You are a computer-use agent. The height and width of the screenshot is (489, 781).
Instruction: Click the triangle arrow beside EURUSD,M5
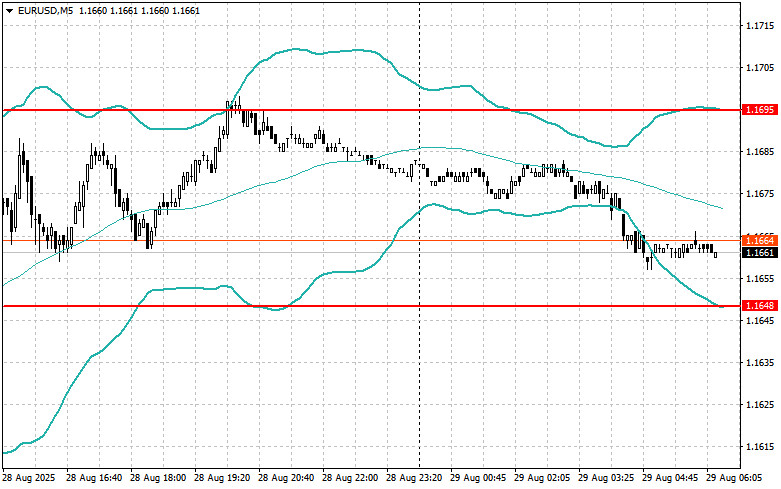(9, 11)
